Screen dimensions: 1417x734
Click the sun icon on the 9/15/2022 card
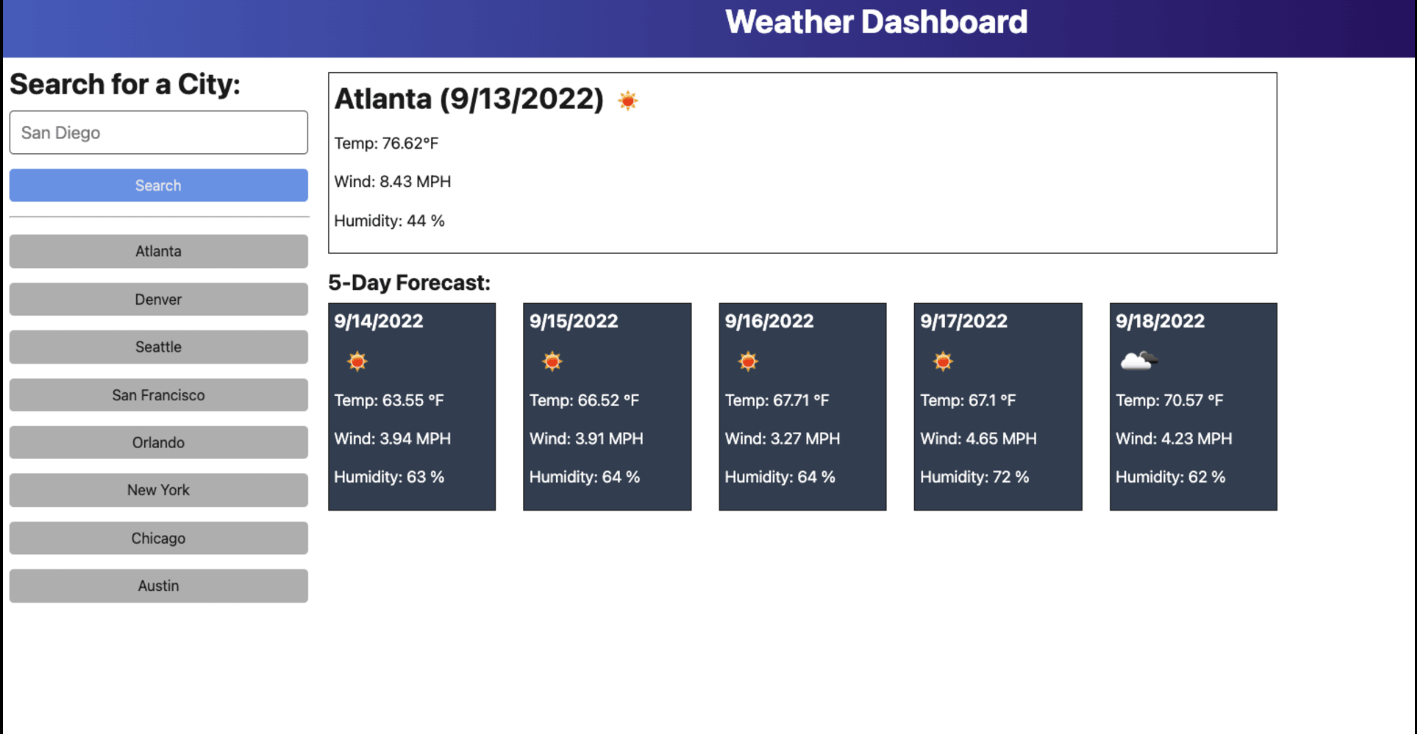pyautogui.click(x=551, y=361)
